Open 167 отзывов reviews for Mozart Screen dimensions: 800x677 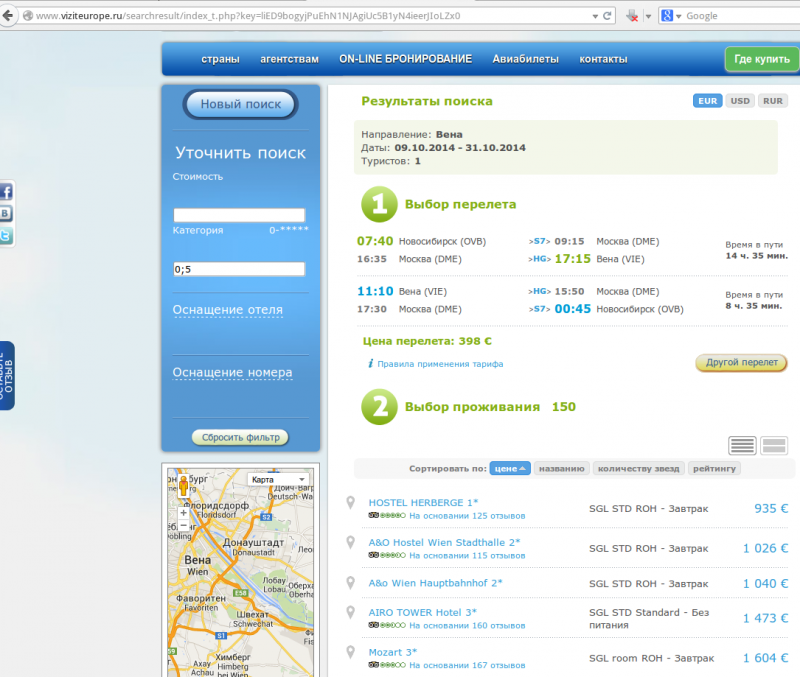coord(467,665)
